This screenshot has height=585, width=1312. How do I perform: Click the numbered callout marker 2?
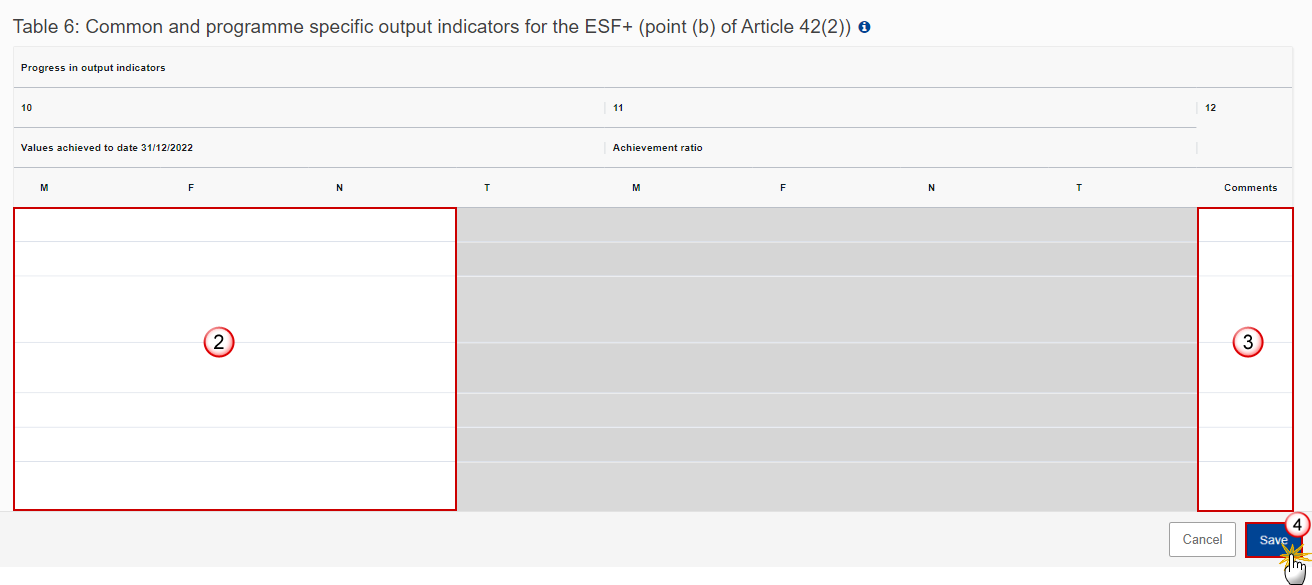tap(219, 343)
